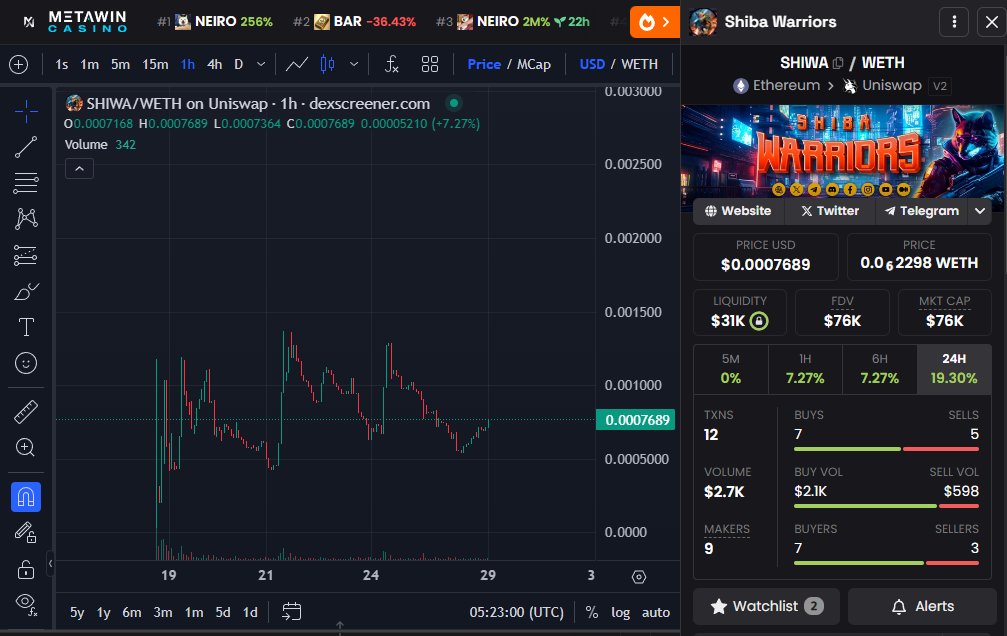
Task: Close the Shiba Warriors panel
Action: pyautogui.click(x=992, y=22)
